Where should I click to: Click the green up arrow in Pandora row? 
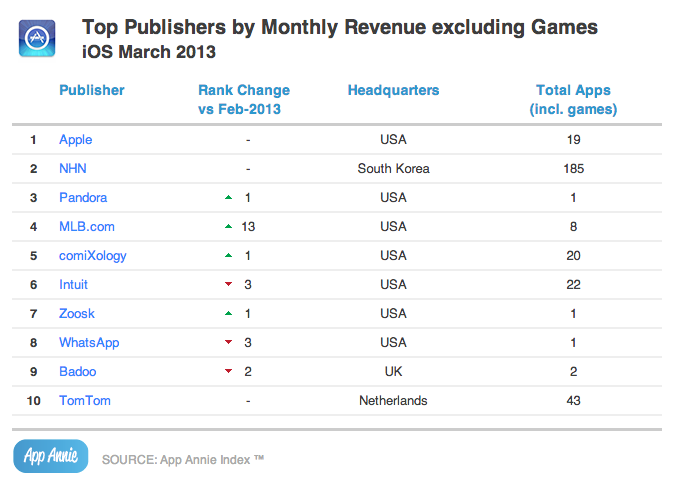point(228,197)
